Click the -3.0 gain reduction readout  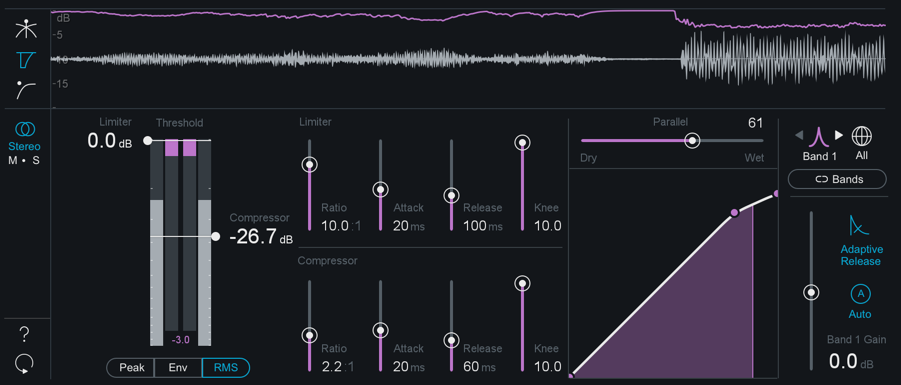click(180, 340)
